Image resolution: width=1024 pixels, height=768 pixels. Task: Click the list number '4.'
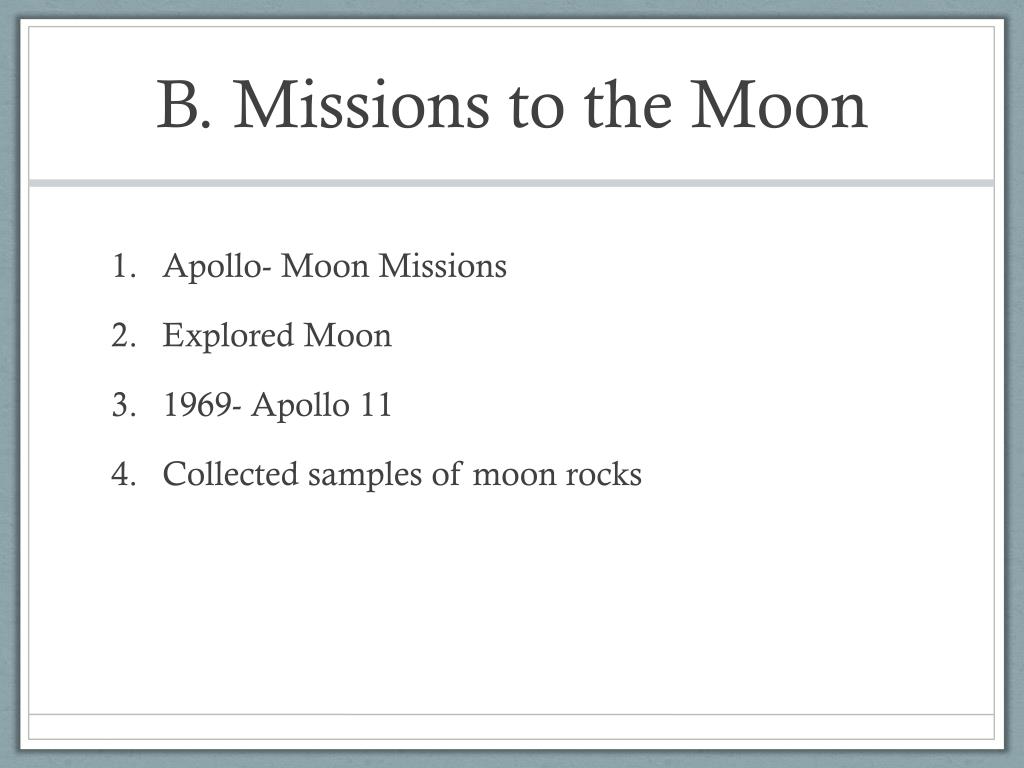123,474
